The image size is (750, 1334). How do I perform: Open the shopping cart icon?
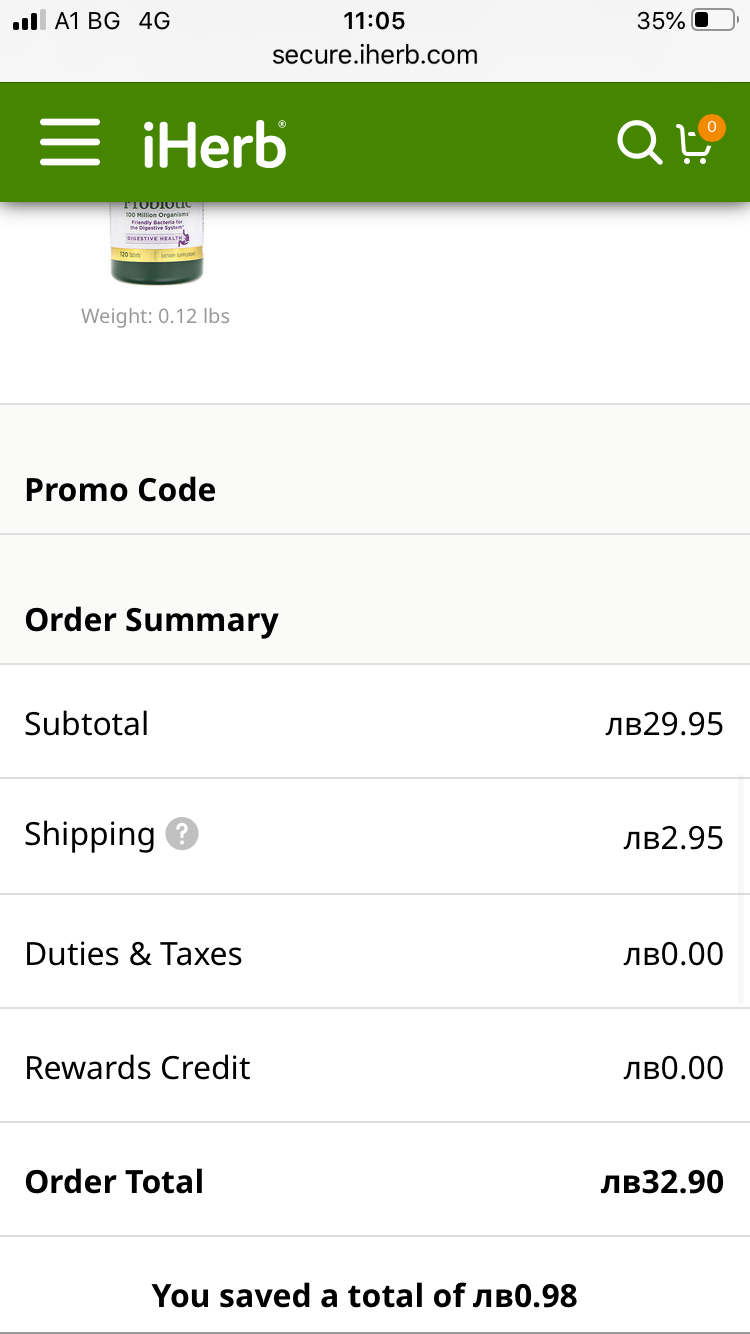[x=692, y=146]
